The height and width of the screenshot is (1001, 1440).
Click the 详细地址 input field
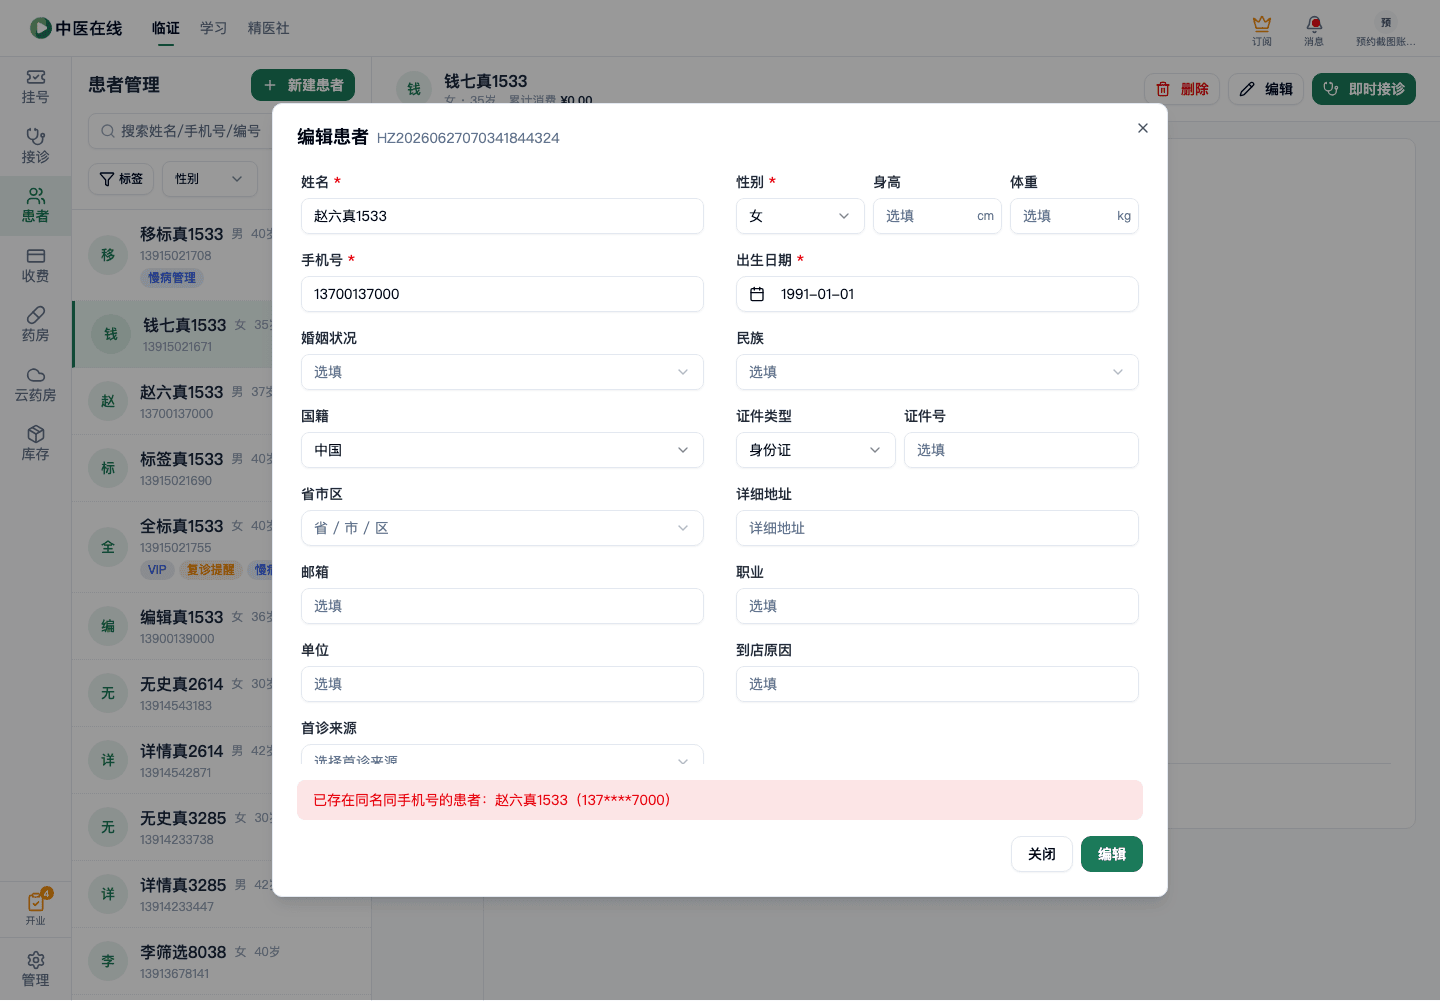pyautogui.click(x=937, y=528)
